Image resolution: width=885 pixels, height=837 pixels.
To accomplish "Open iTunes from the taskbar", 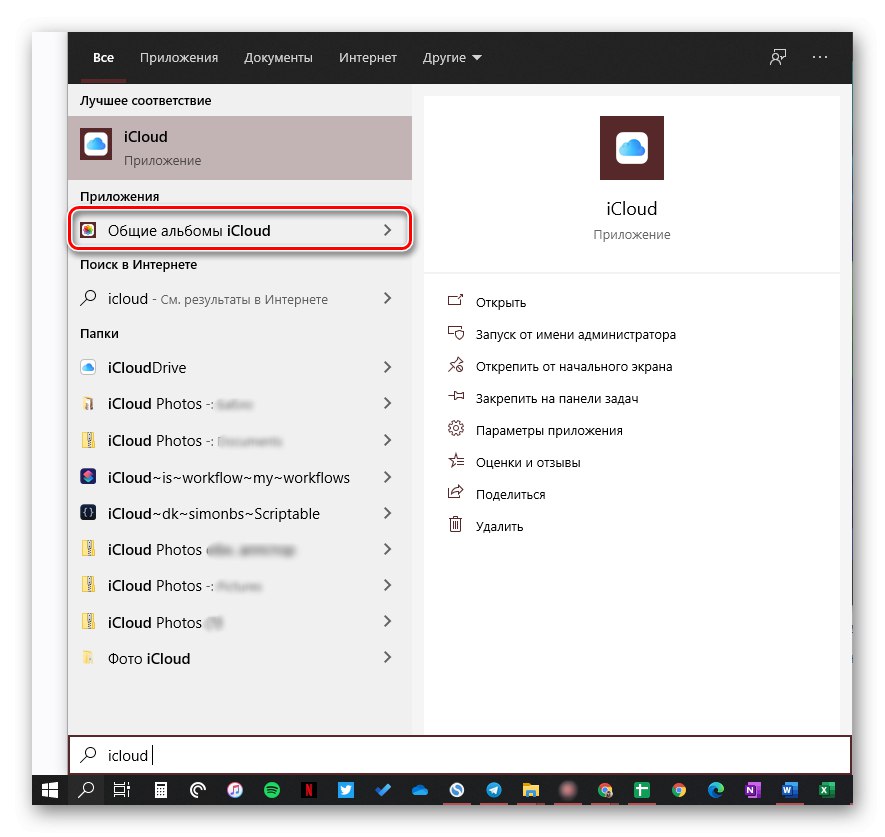I will coord(235,789).
